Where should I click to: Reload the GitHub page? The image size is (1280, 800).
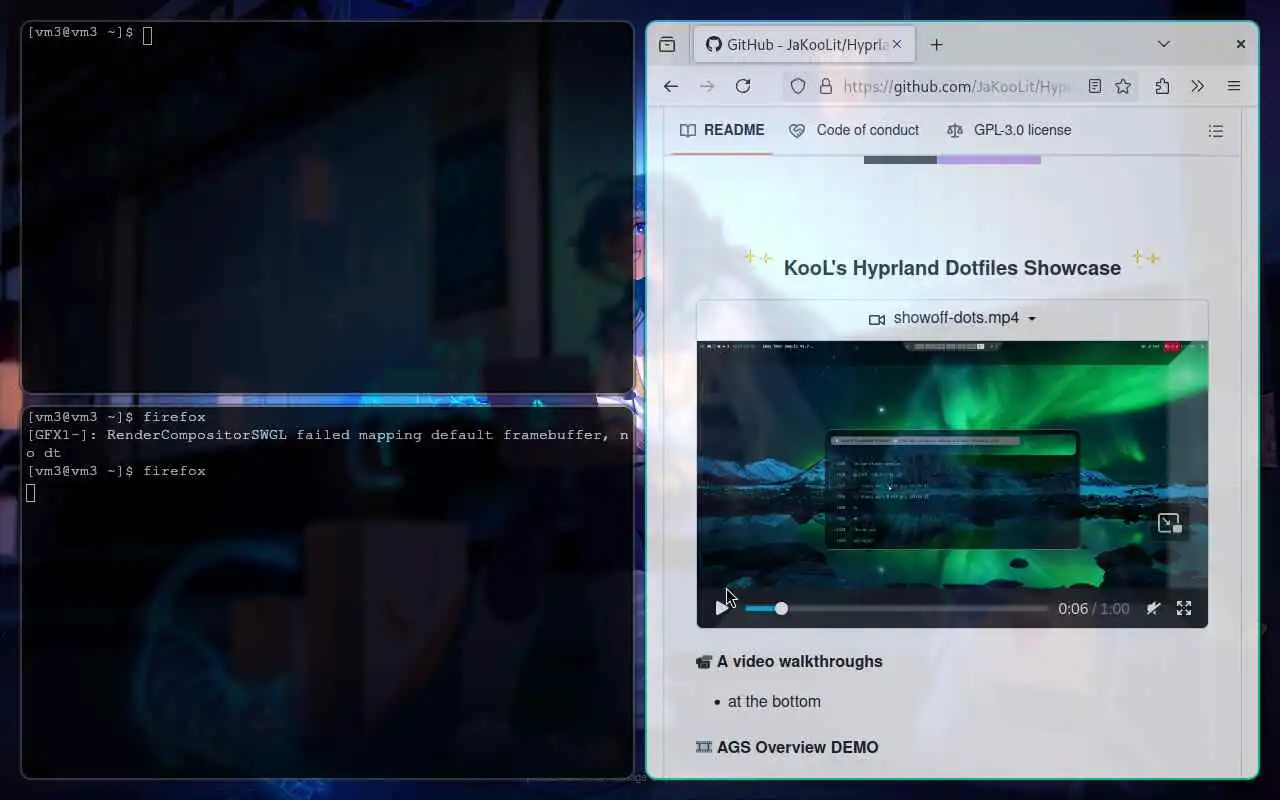coord(743,86)
